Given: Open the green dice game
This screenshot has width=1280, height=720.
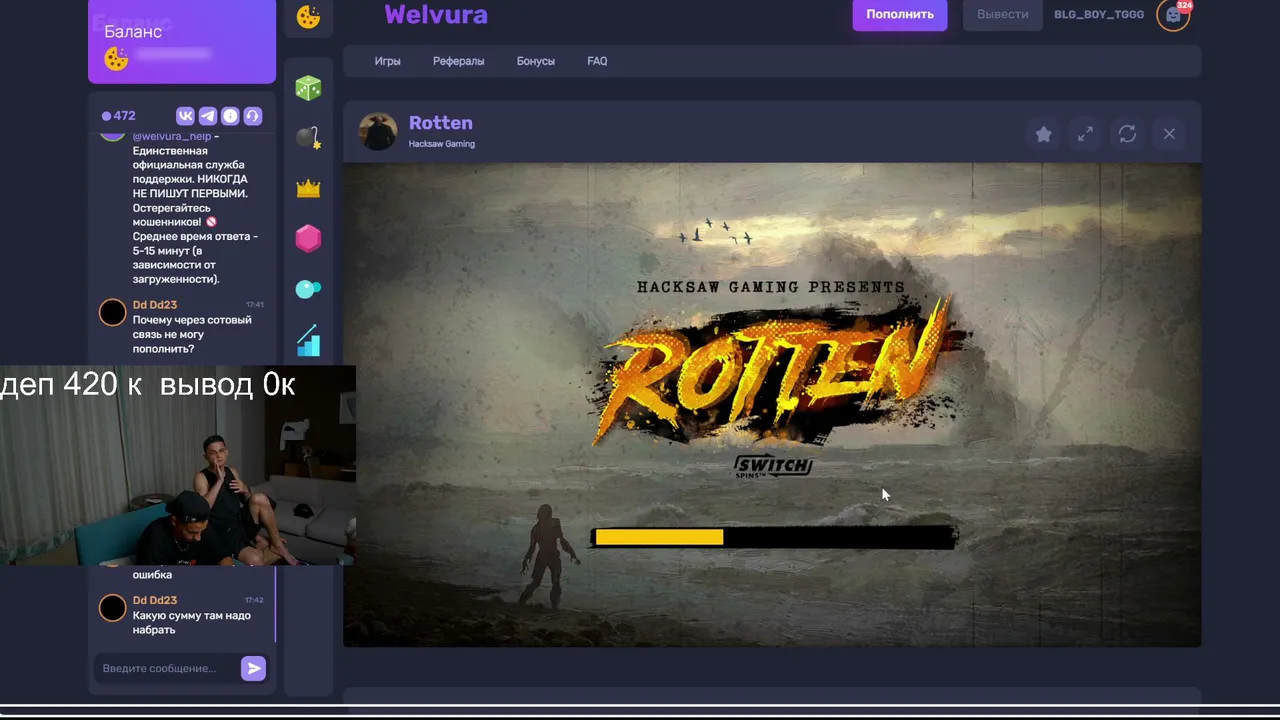Looking at the screenshot, I should pyautogui.click(x=308, y=88).
